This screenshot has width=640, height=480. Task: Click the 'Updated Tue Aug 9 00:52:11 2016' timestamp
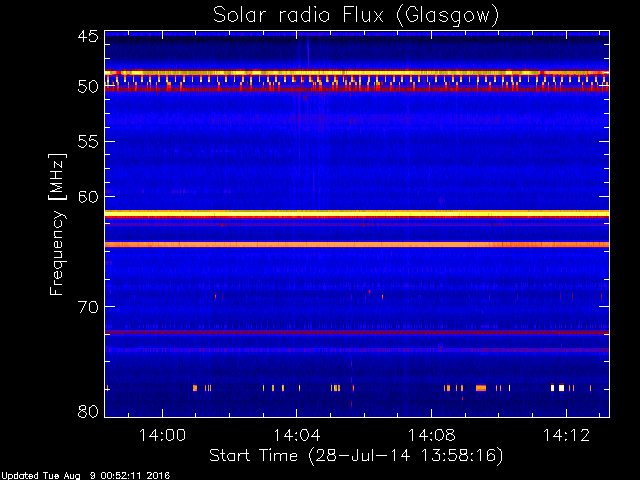[85, 476]
